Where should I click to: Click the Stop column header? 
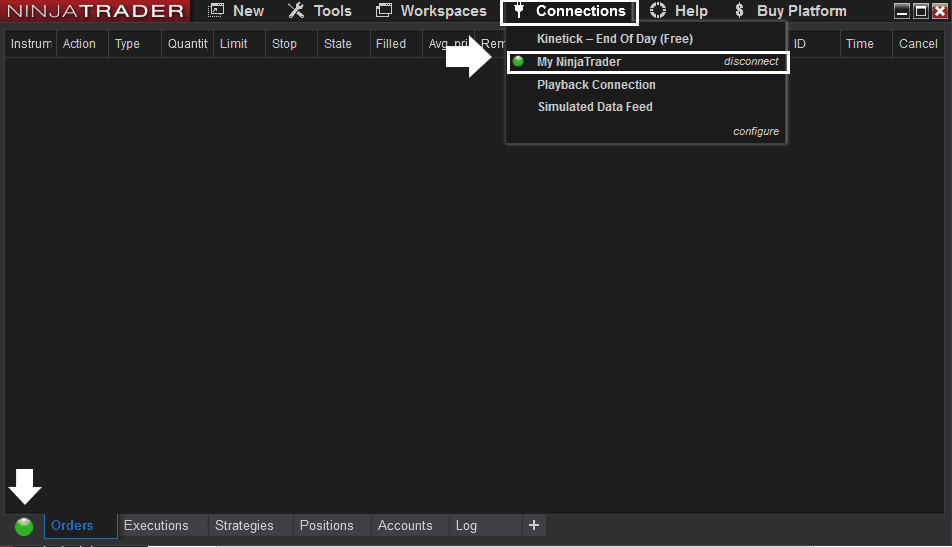click(x=291, y=44)
